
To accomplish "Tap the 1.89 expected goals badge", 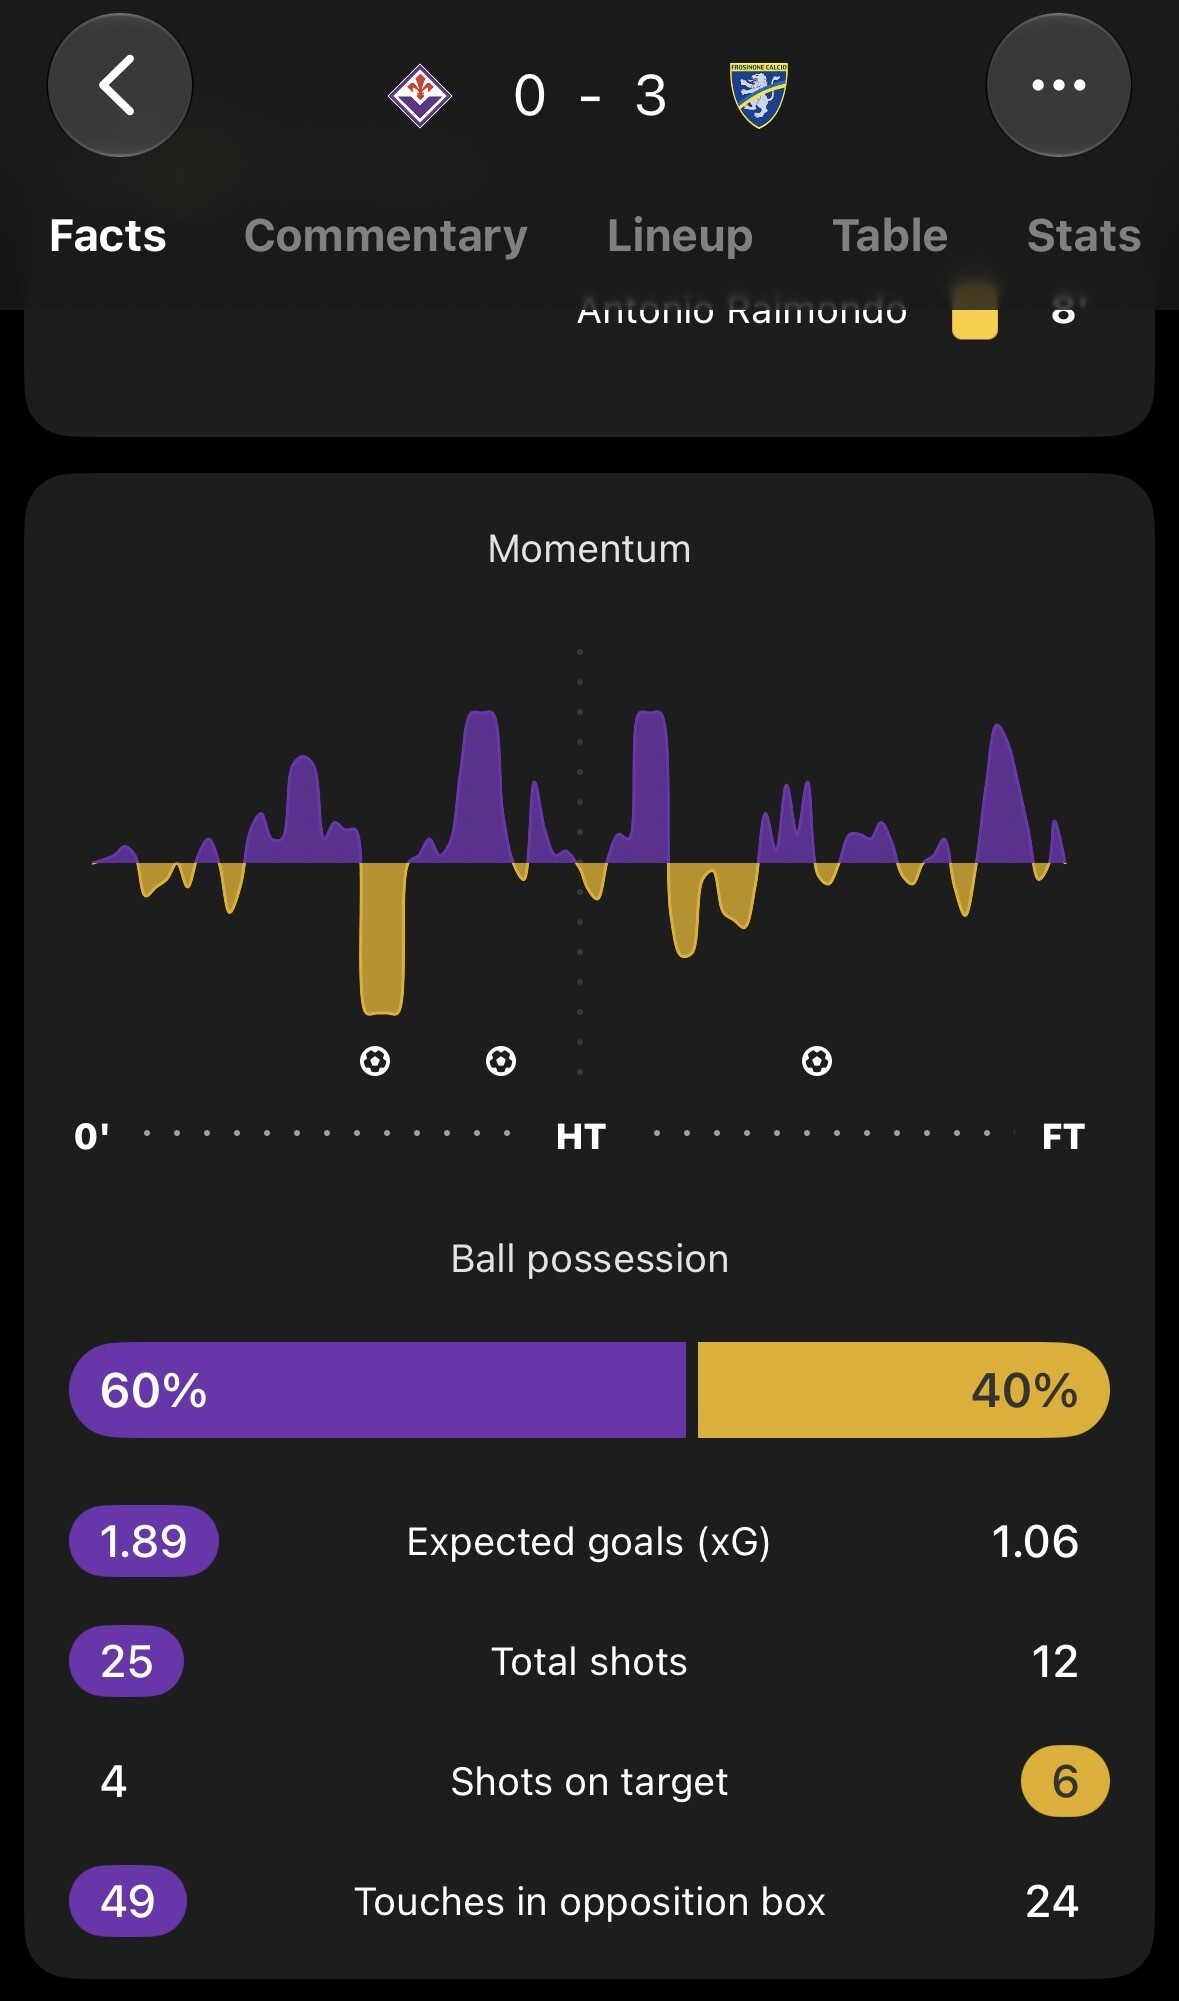I will click(144, 1541).
